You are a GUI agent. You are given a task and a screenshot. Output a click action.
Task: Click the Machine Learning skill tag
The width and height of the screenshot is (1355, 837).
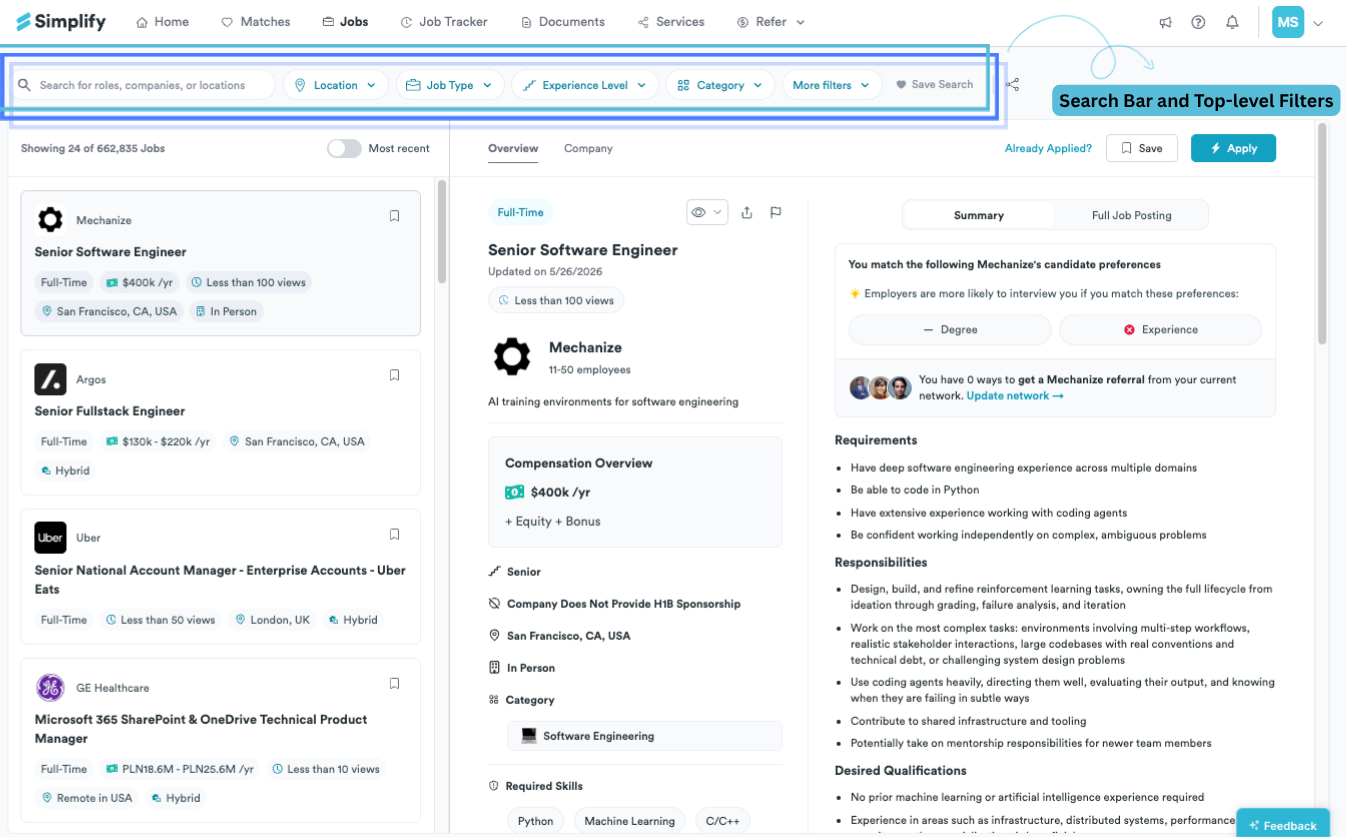[629, 821]
